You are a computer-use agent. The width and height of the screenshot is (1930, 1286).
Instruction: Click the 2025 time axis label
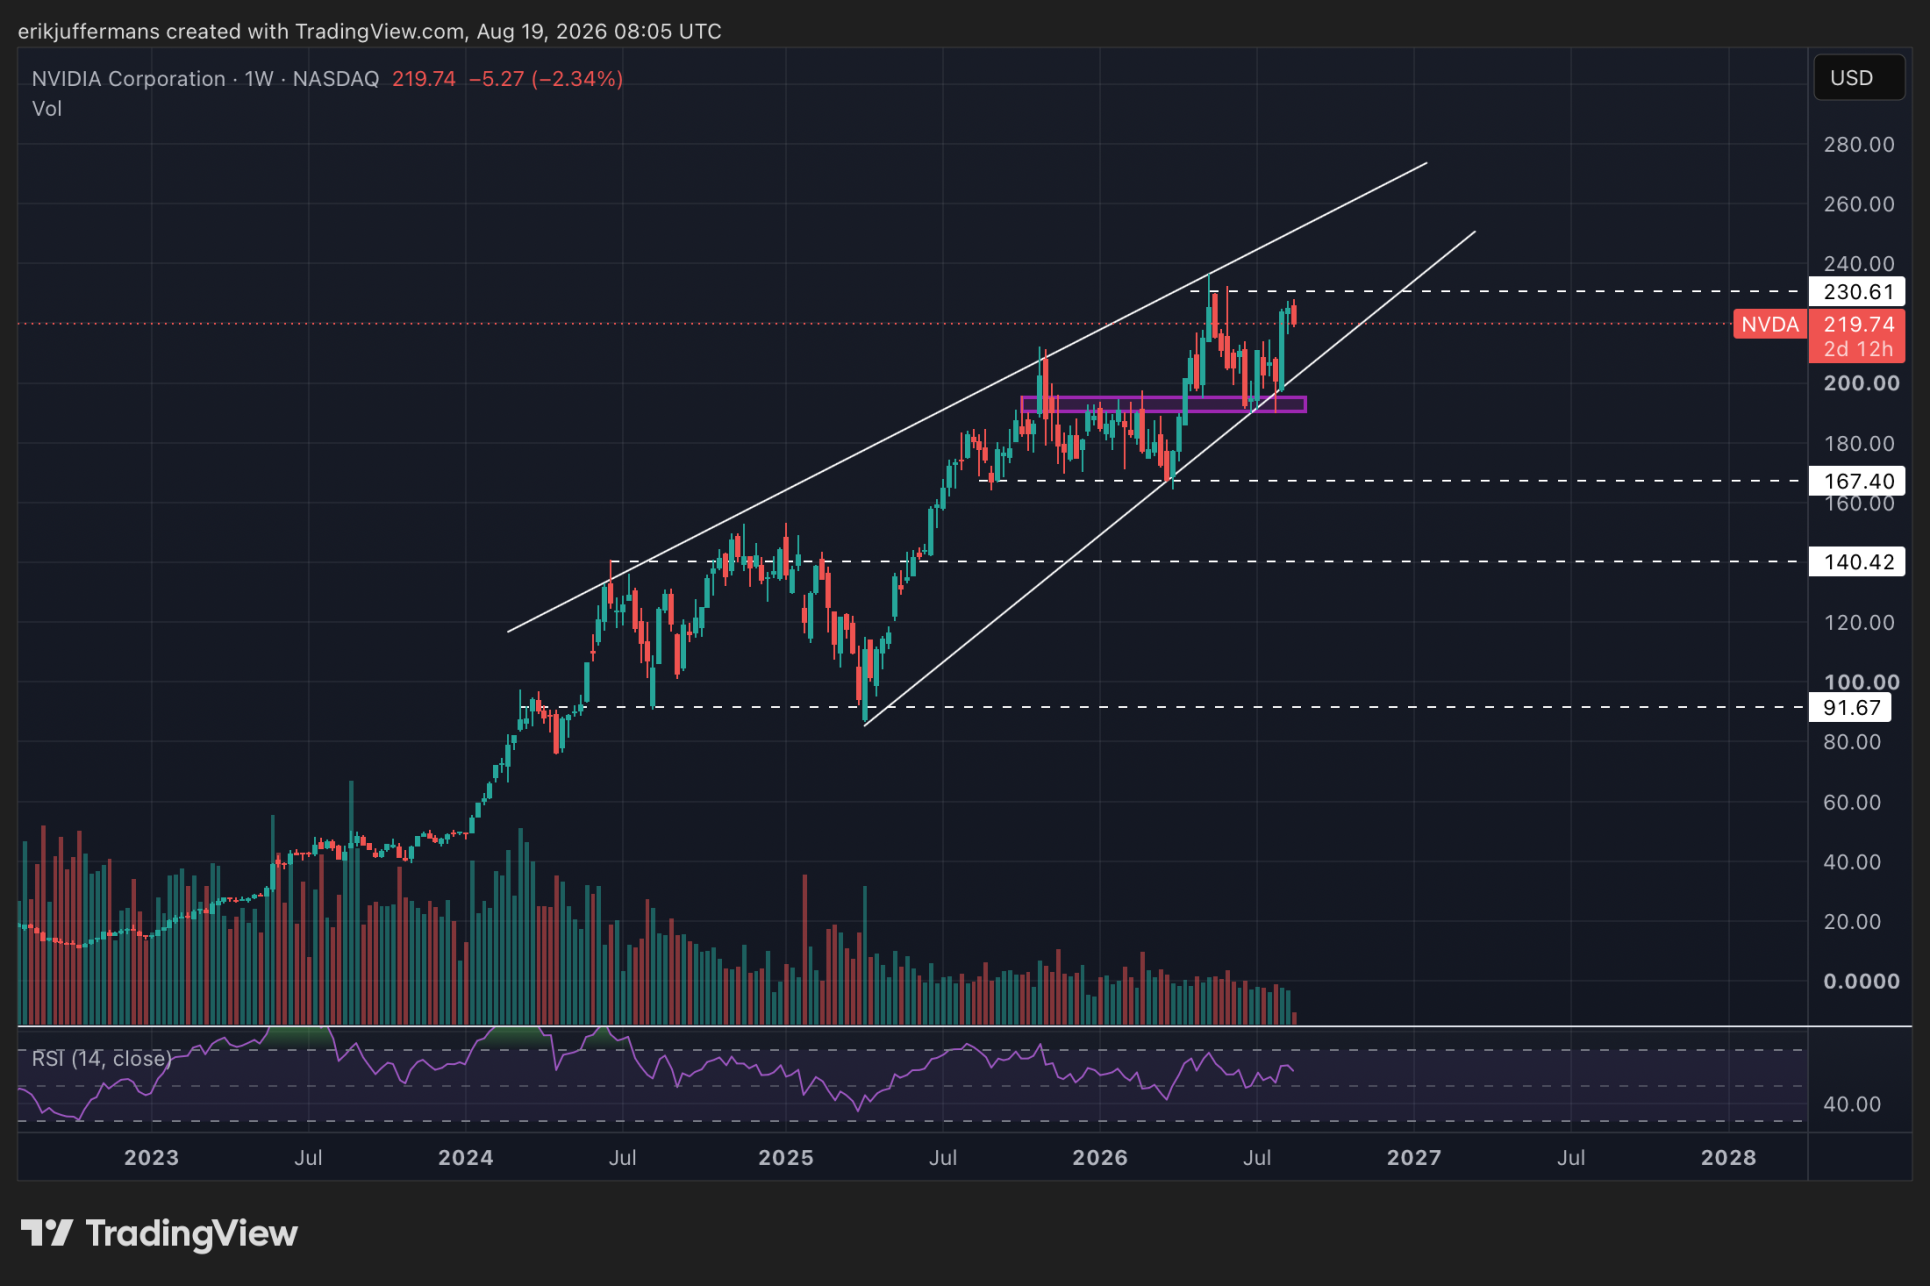click(786, 1158)
